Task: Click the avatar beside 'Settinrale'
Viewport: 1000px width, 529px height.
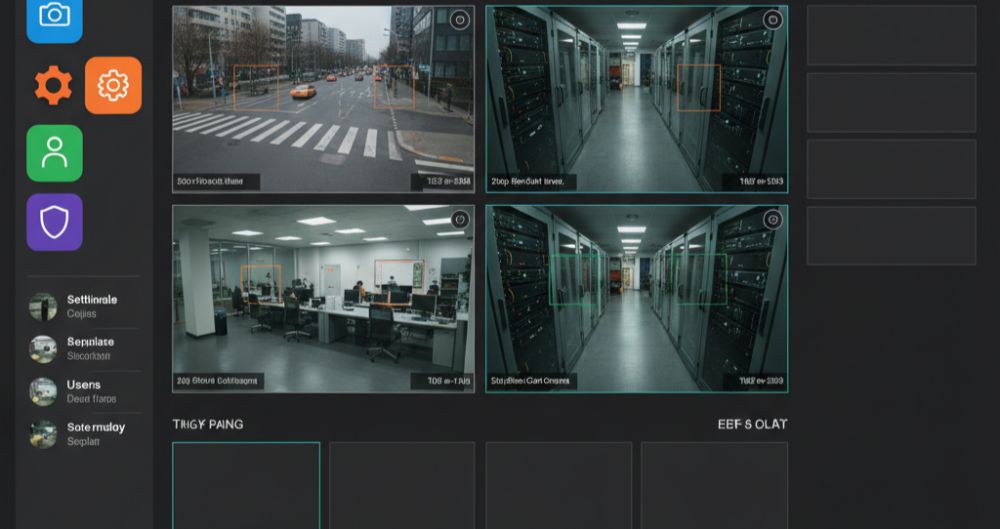Action: tap(43, 306)
